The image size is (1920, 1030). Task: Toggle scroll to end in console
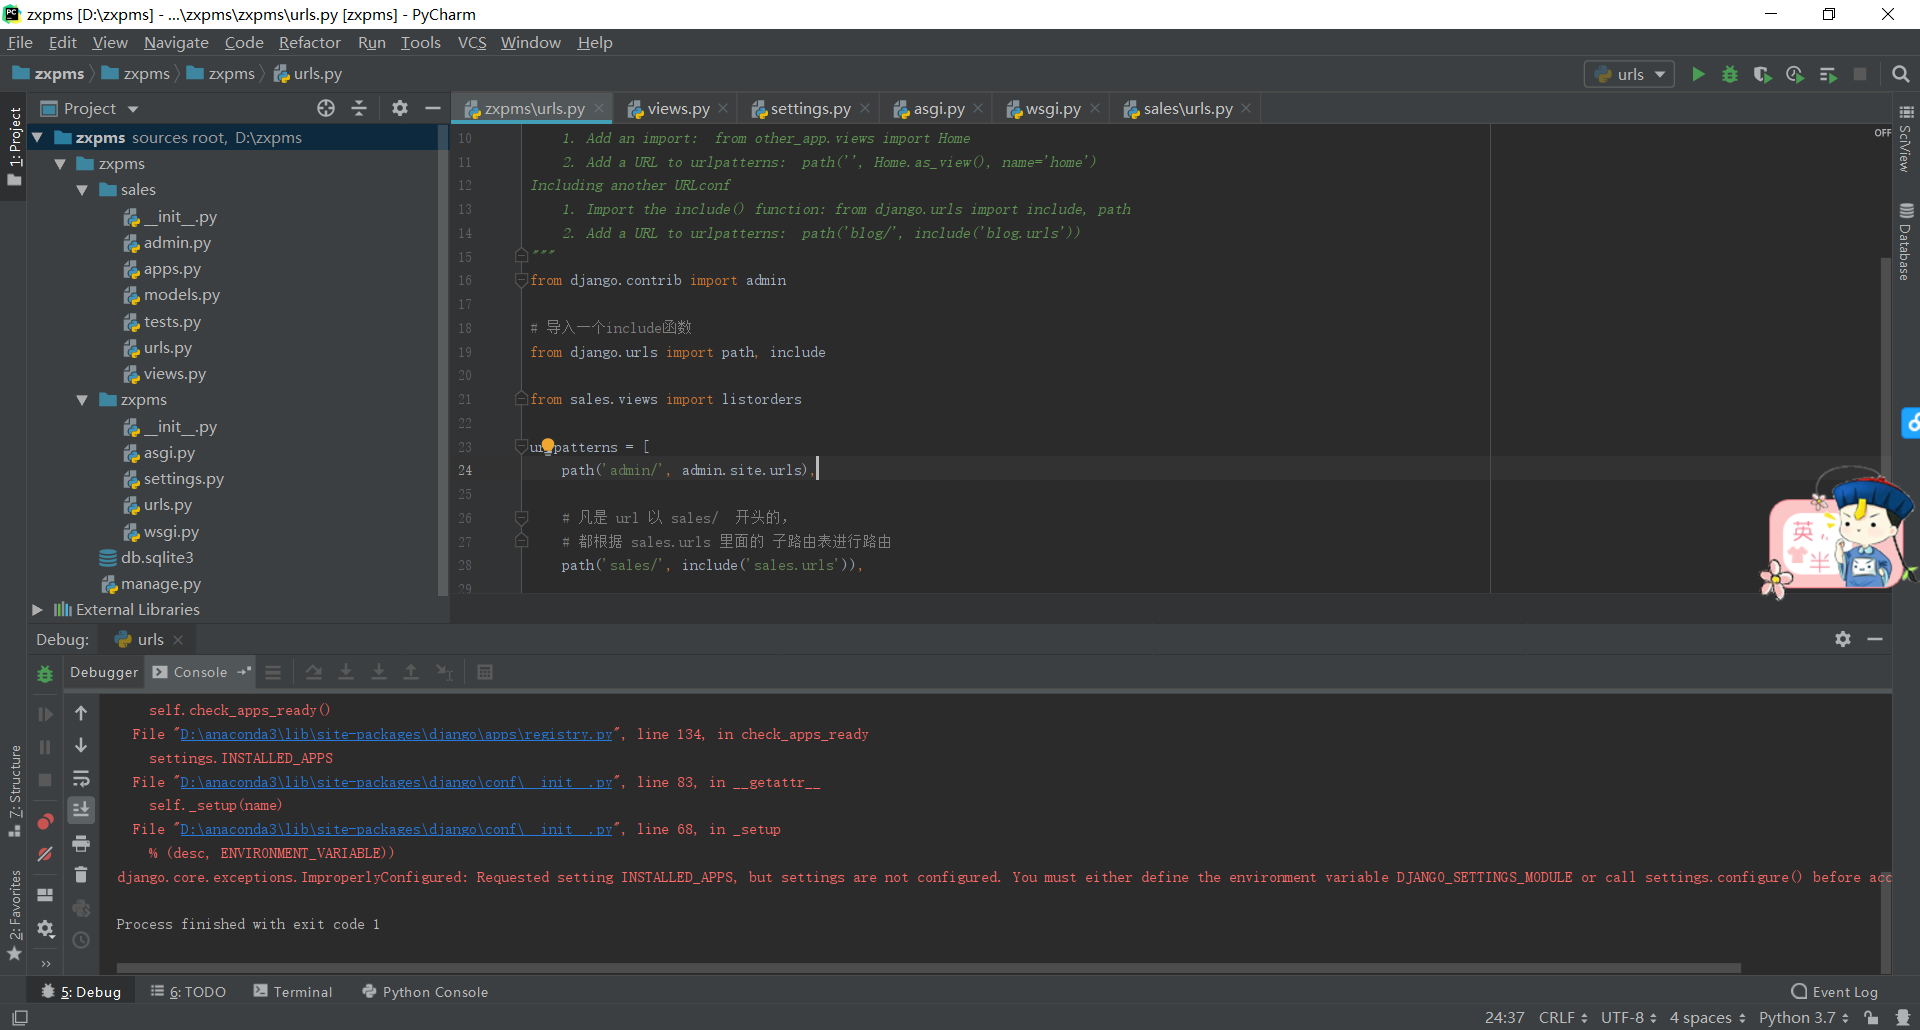click(81, 810)
